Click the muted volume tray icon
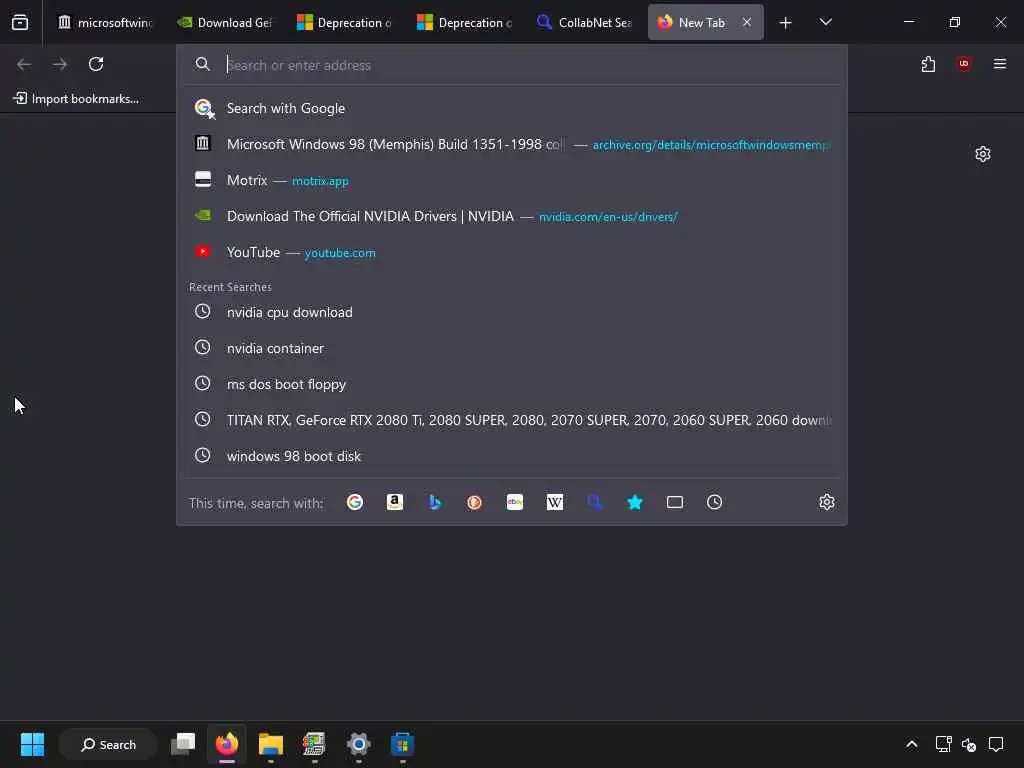The height and width of the screenshot is (768, 1024). [969, 744]
